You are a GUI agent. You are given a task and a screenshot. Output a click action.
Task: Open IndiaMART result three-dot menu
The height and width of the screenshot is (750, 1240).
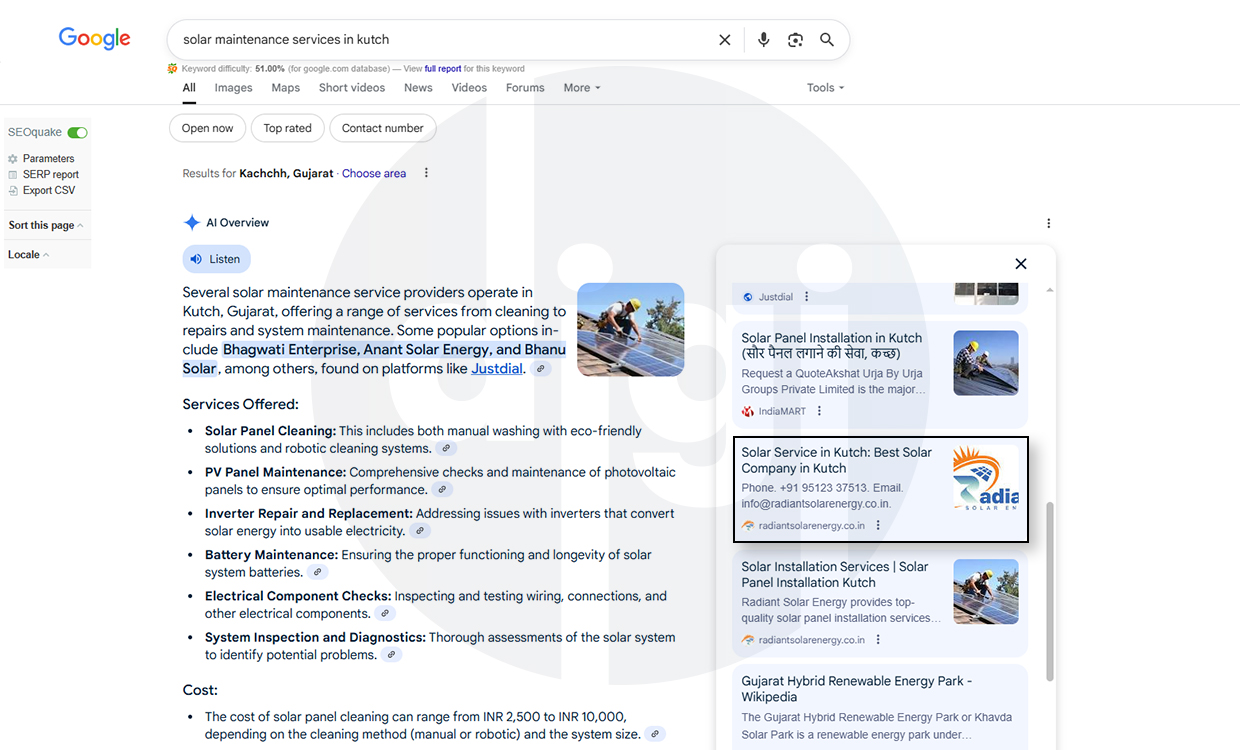(x=819, y=411)
